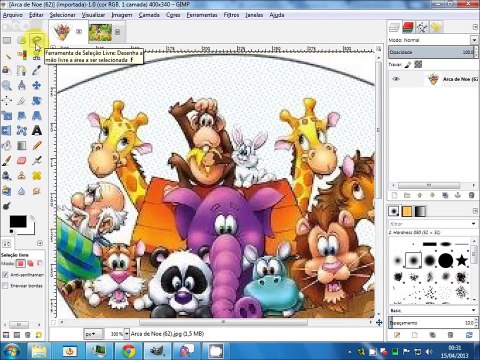Create a new layer
The width and height of the screenshot is (480, 360).
pyautogui.click(x=394, y=195)
